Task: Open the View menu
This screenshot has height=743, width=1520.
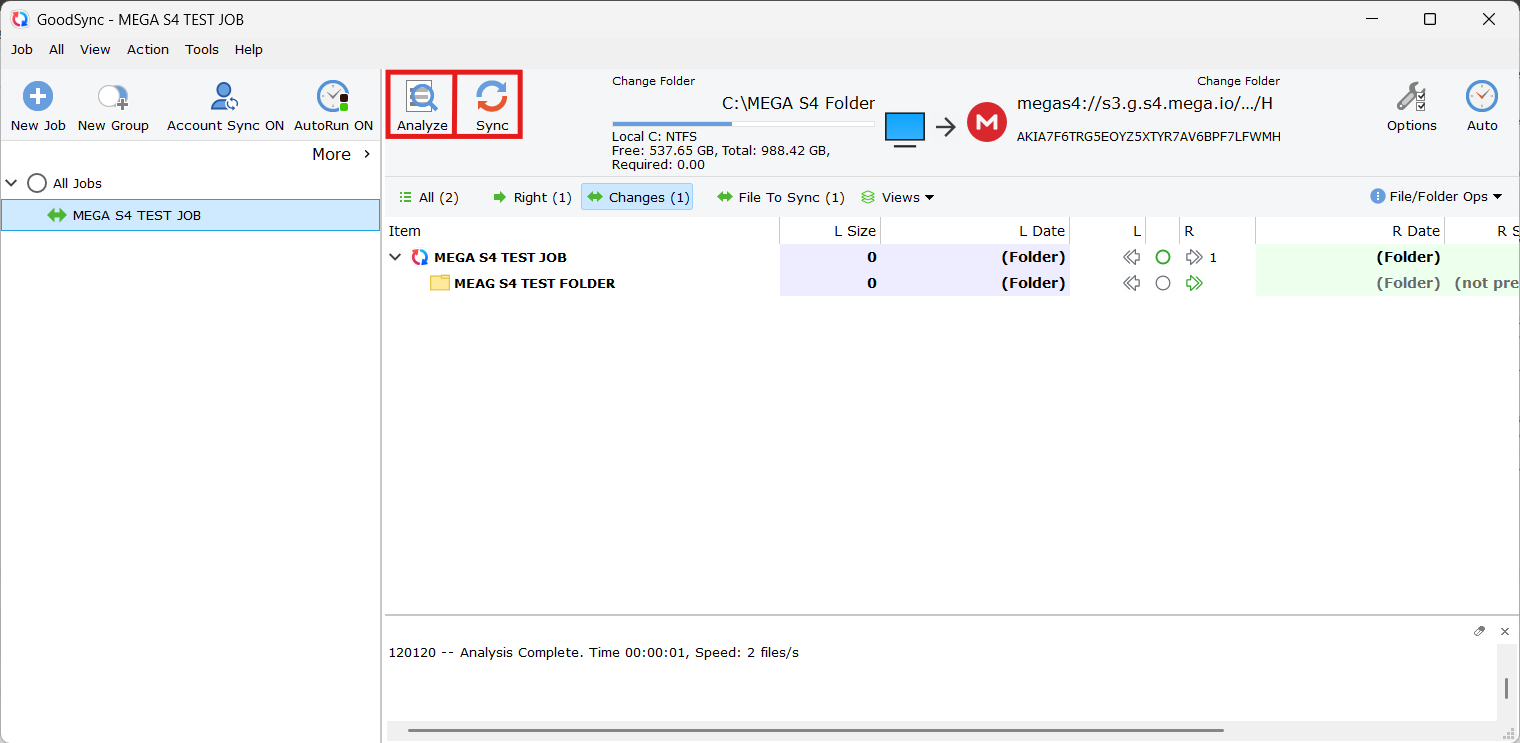Action: tap(95, 49)
